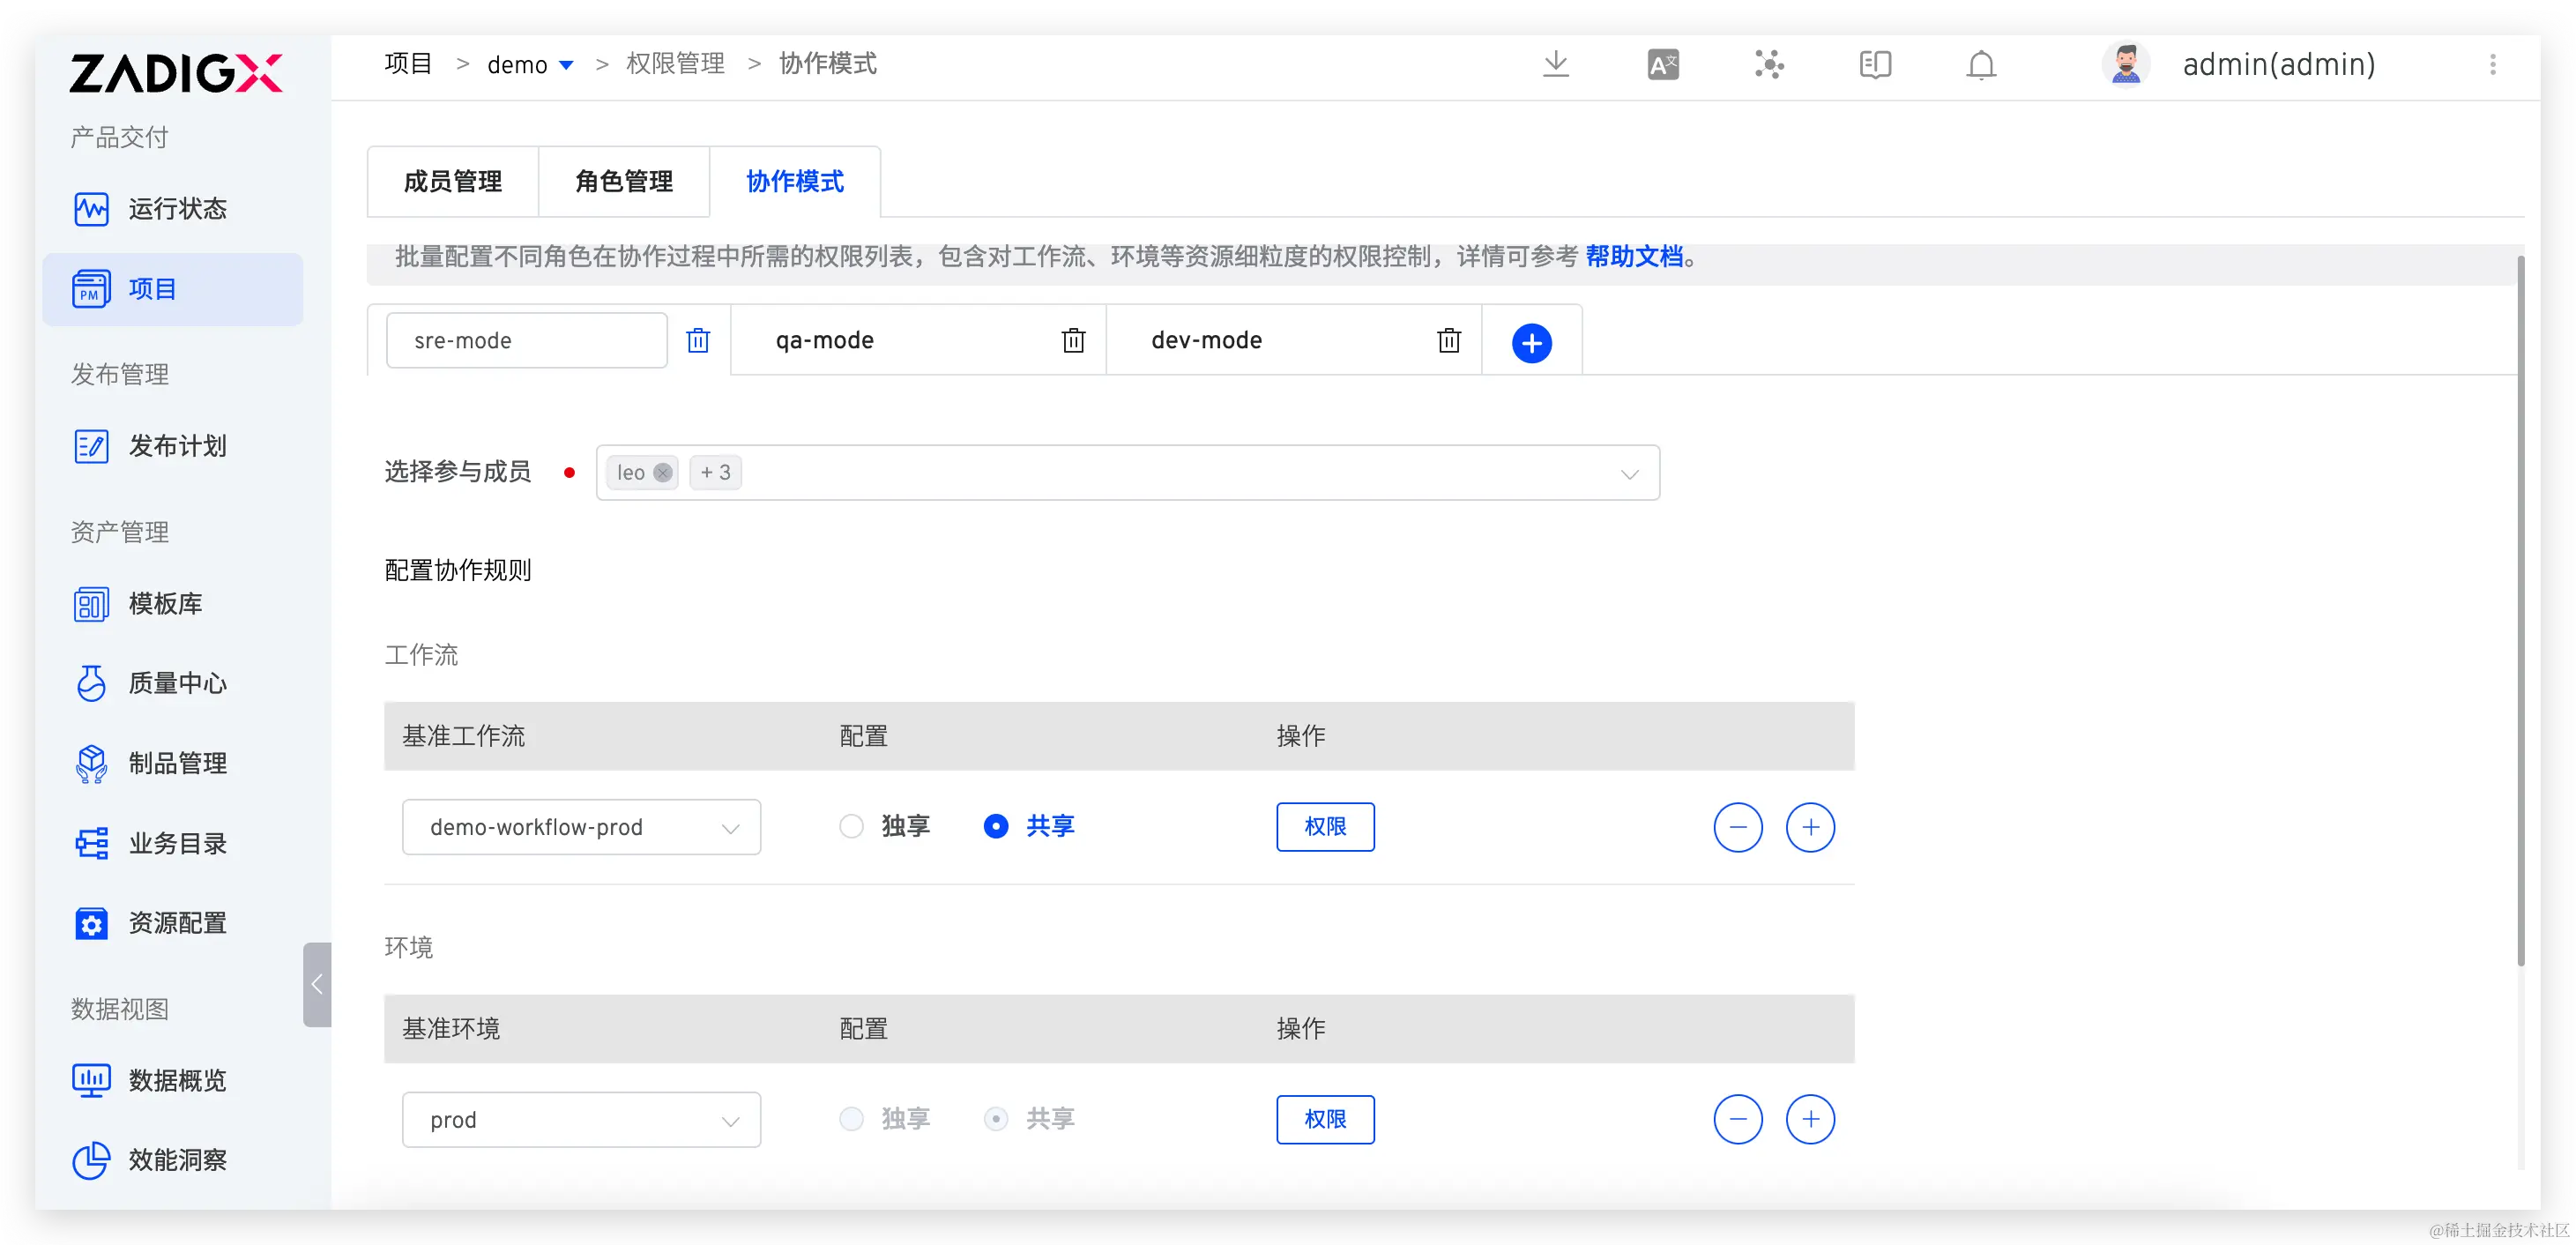Click the download icon in top bar

(1555, 65)
